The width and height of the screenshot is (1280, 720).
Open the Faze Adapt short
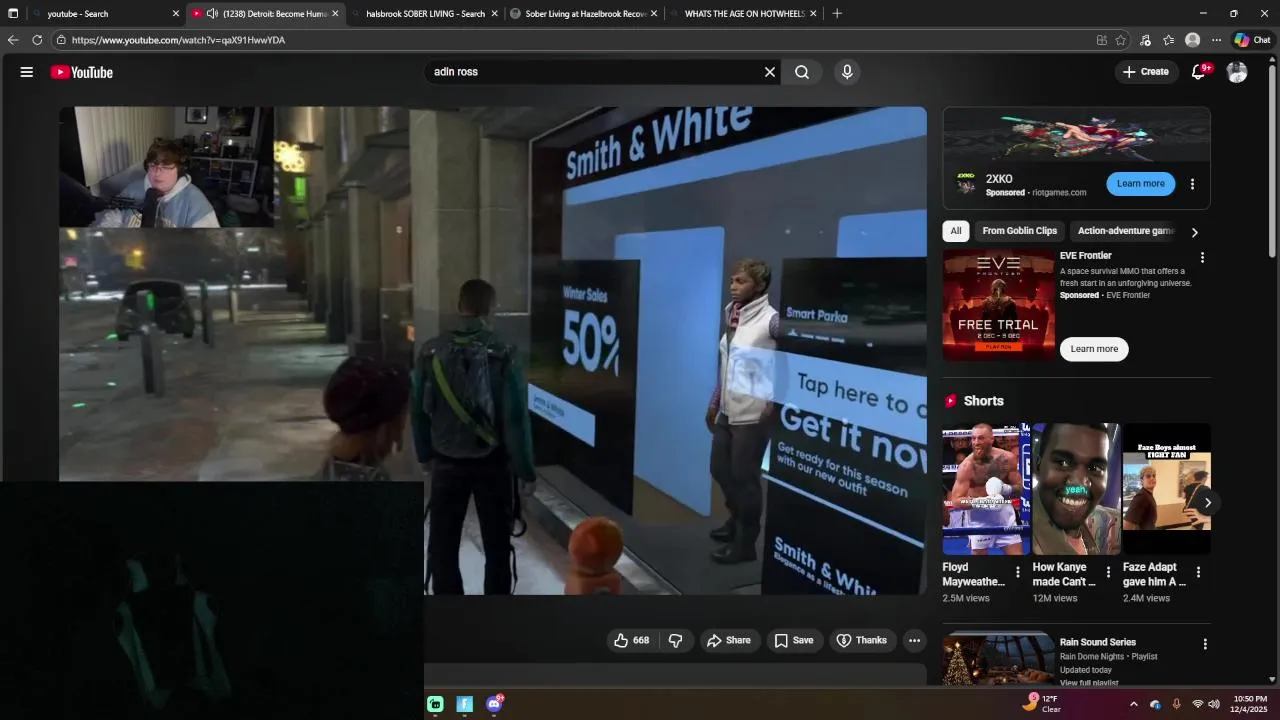(x=1166, y=489)
